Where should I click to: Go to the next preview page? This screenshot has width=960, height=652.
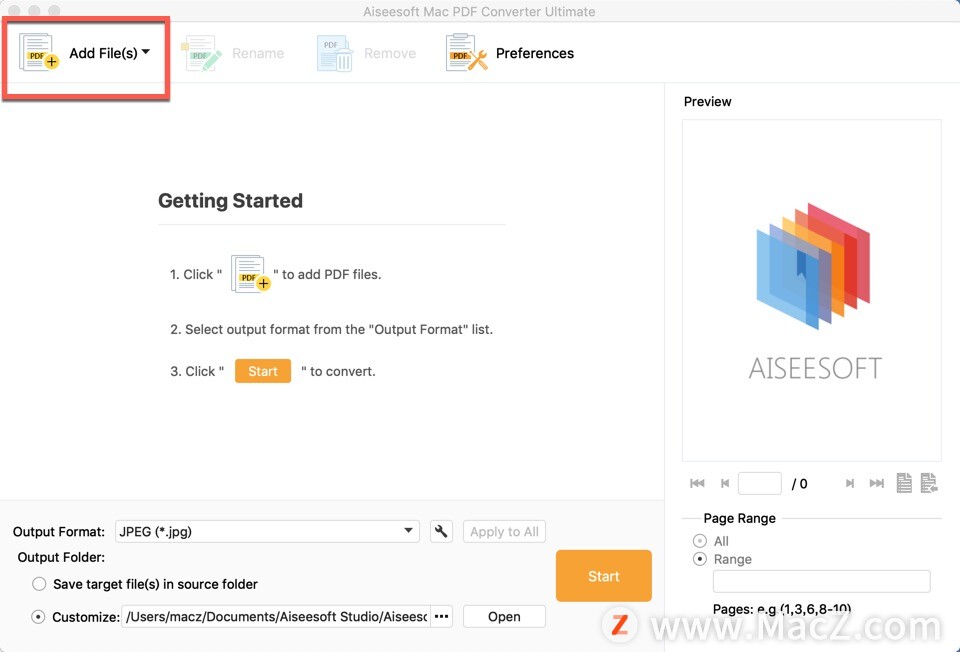coord(850,483)
